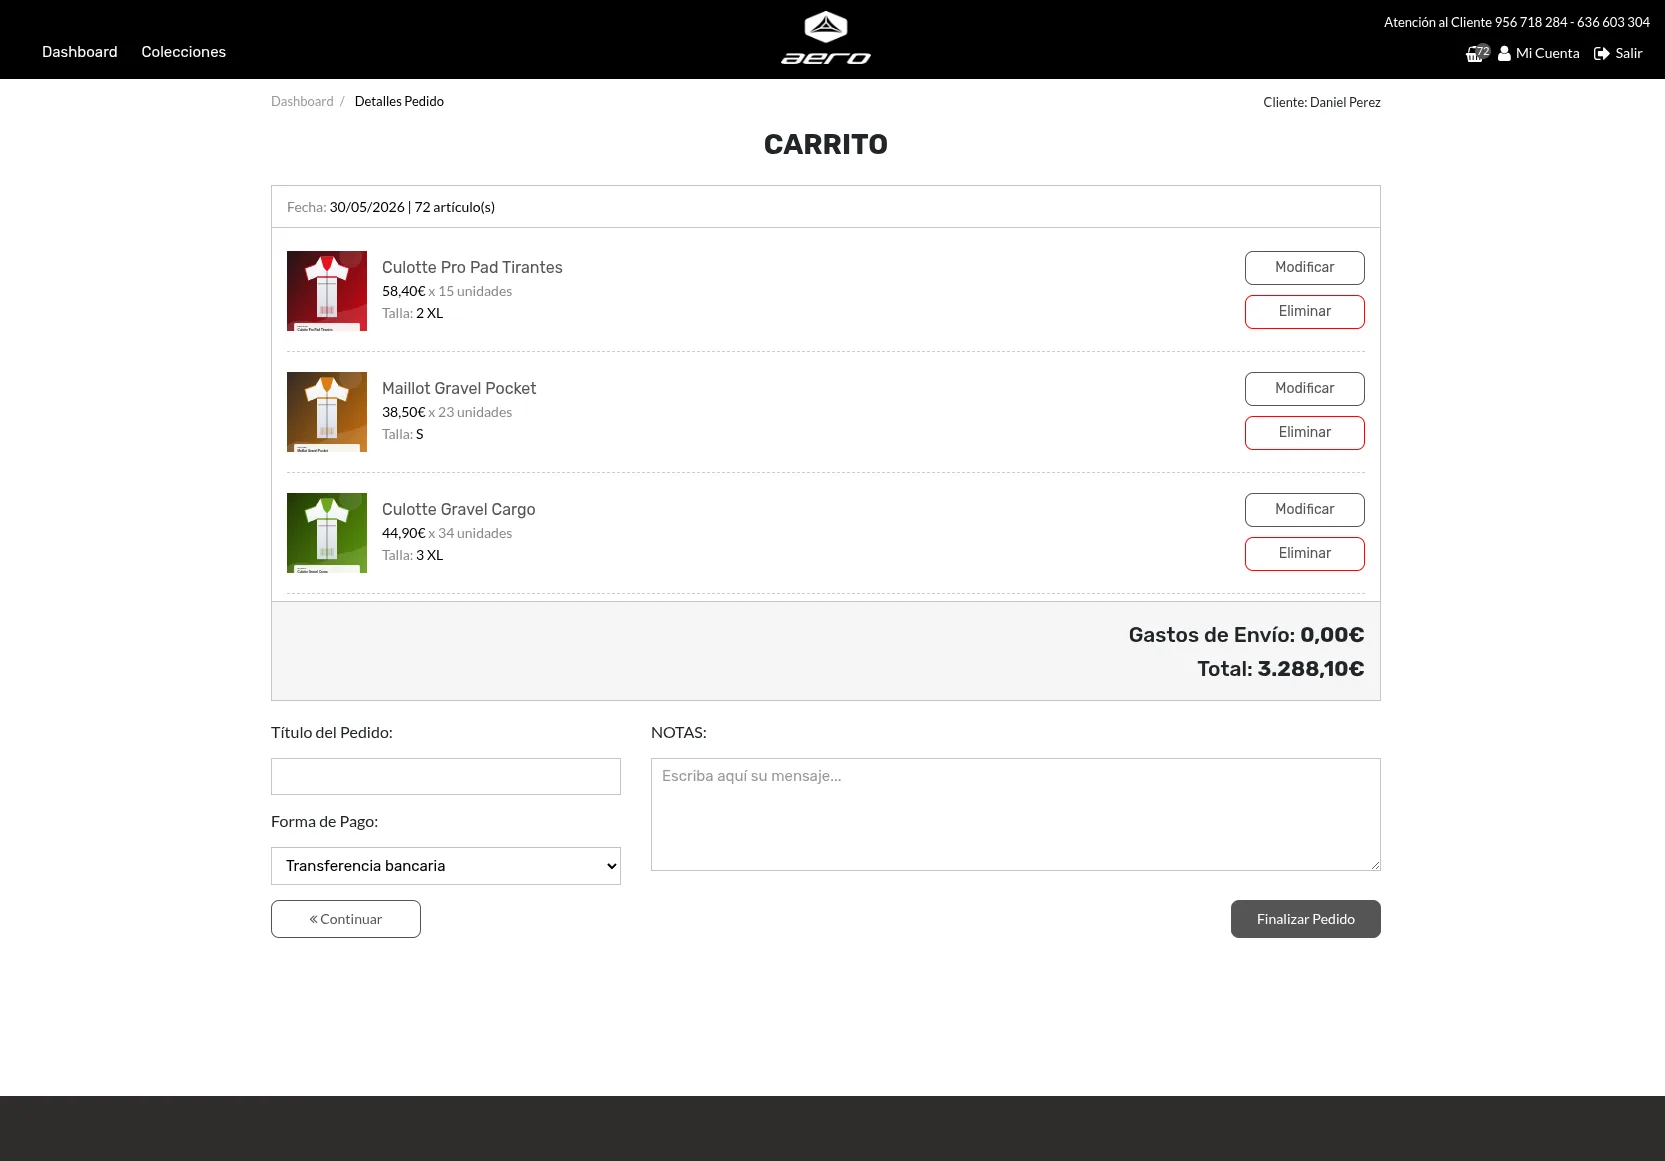1665x1161 pixels.
Task: Click the Detalles Pedido breadcrumb
Action: click(399, 102)
